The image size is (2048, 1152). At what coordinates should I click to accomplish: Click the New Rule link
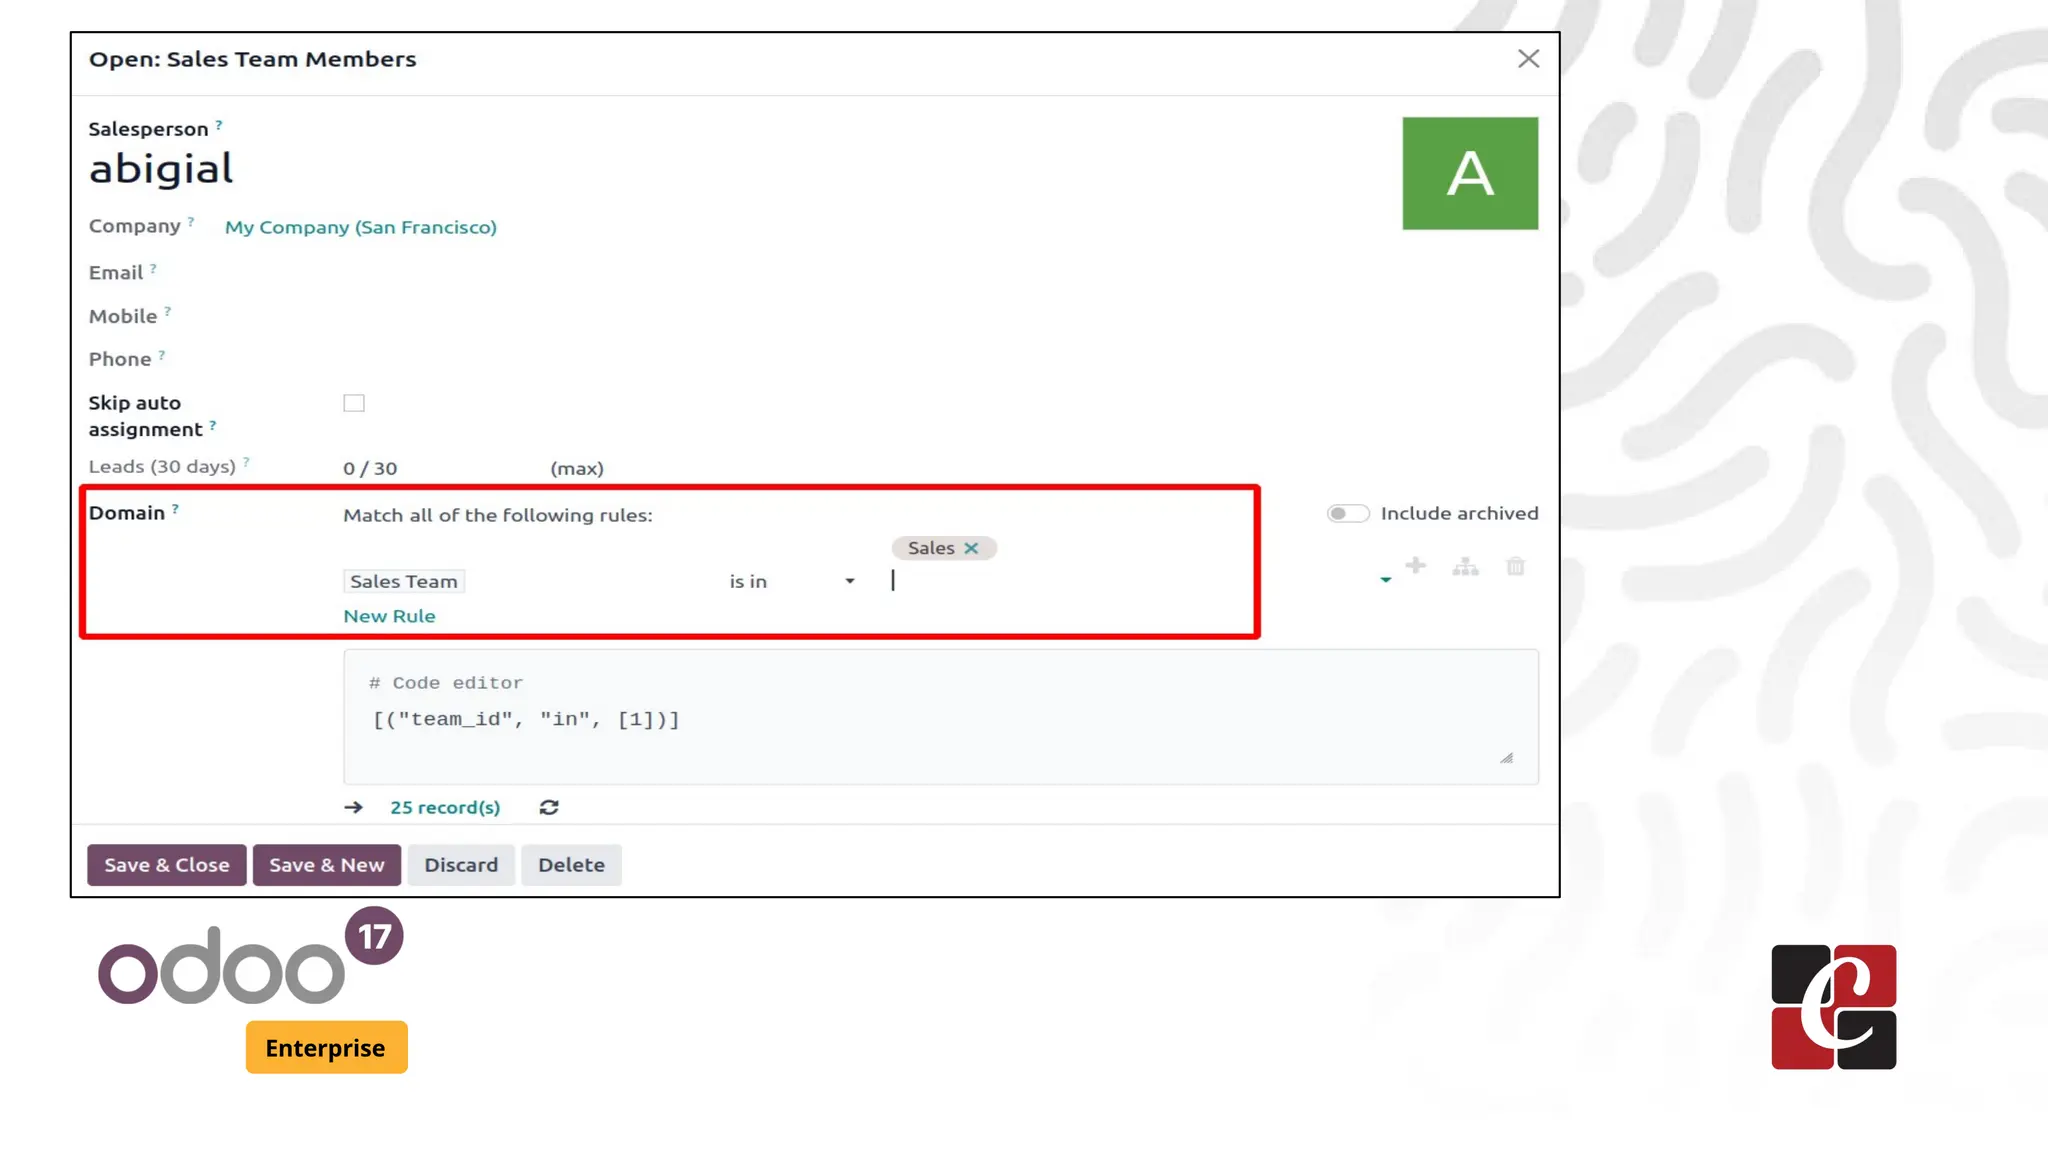coord(389,616)
